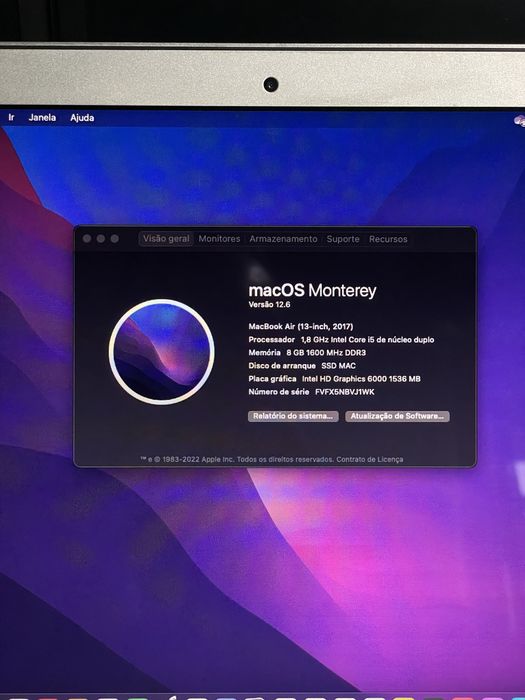Click the 1,8 GHz Intel Core i5 text
Viewport: 525px width, 700px height.
pyautogui.click(x=367, y=340)
